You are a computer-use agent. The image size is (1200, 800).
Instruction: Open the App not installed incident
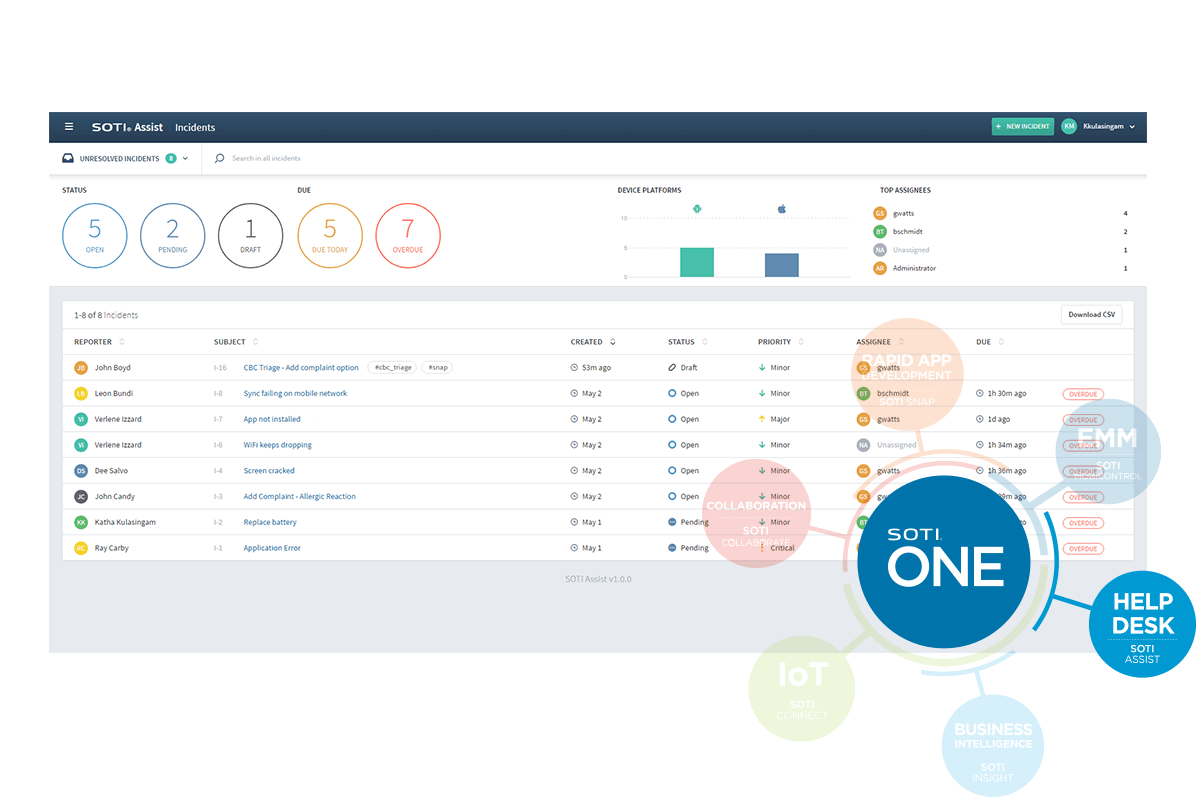pyautogui.click(x=272, y=419)
